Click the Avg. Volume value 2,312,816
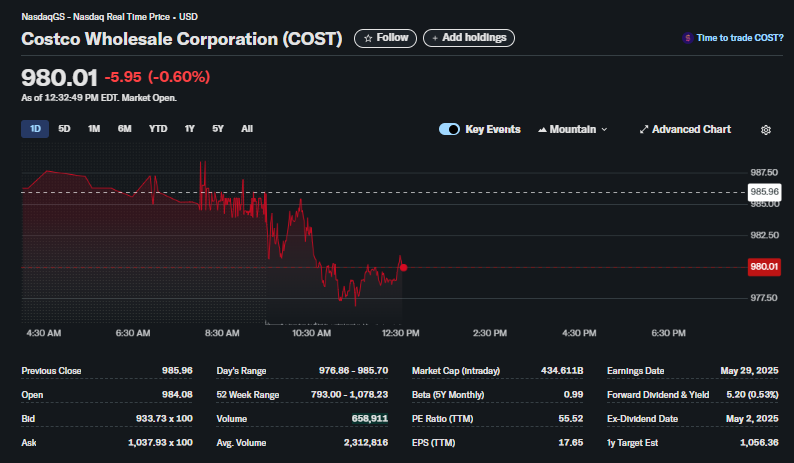794x463 pixels. (x=366, y=443)
